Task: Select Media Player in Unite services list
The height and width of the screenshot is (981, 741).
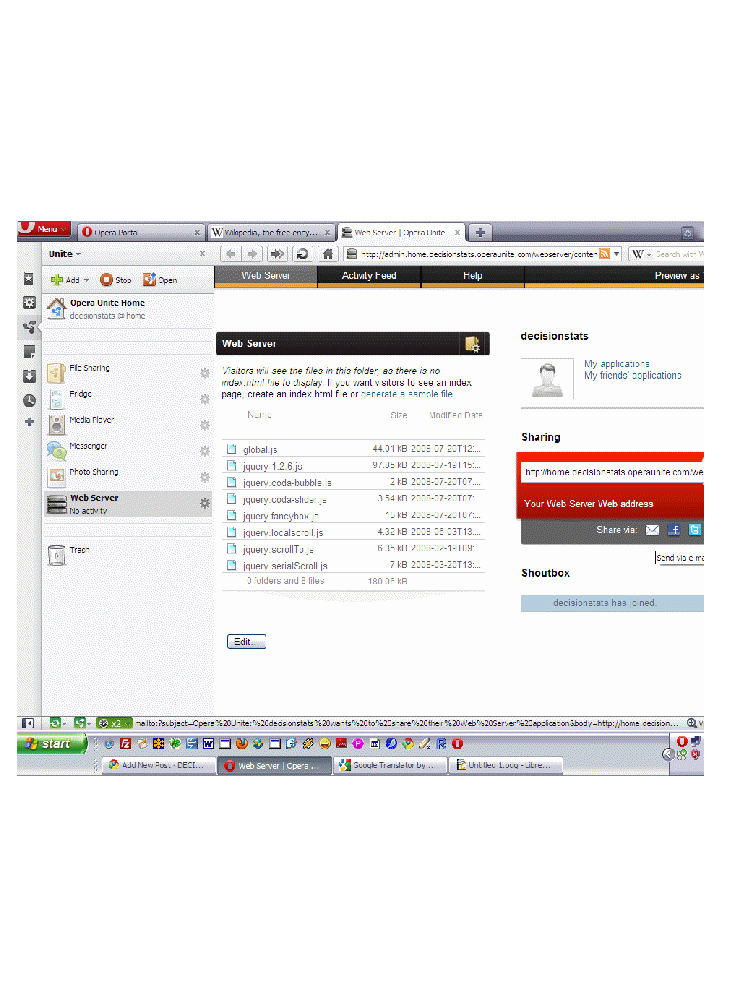Action: coord(90,421)
